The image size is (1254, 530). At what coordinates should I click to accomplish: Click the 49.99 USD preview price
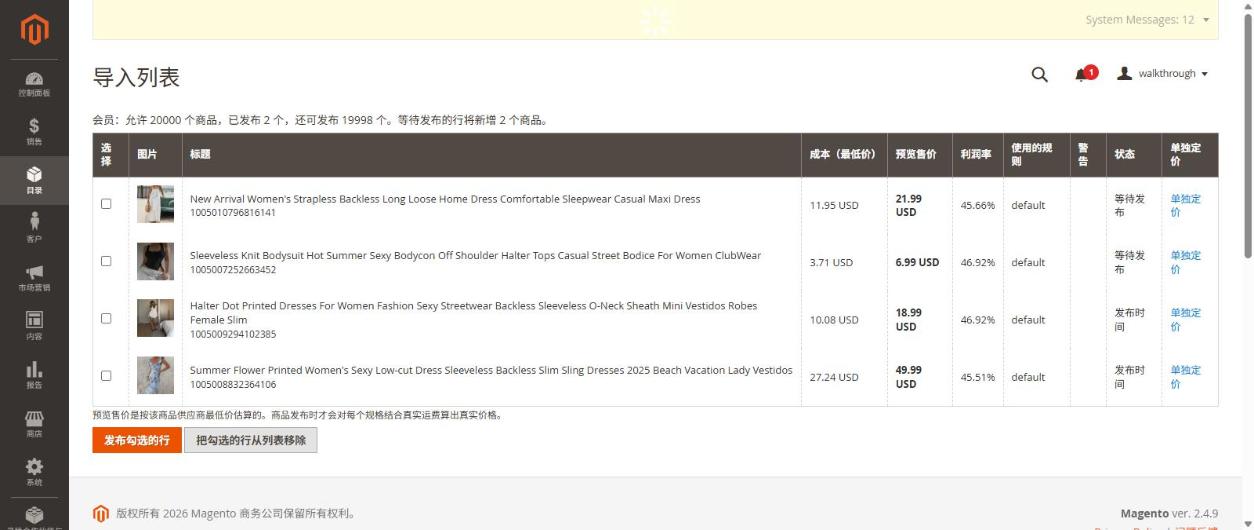(x=909, y=377)
